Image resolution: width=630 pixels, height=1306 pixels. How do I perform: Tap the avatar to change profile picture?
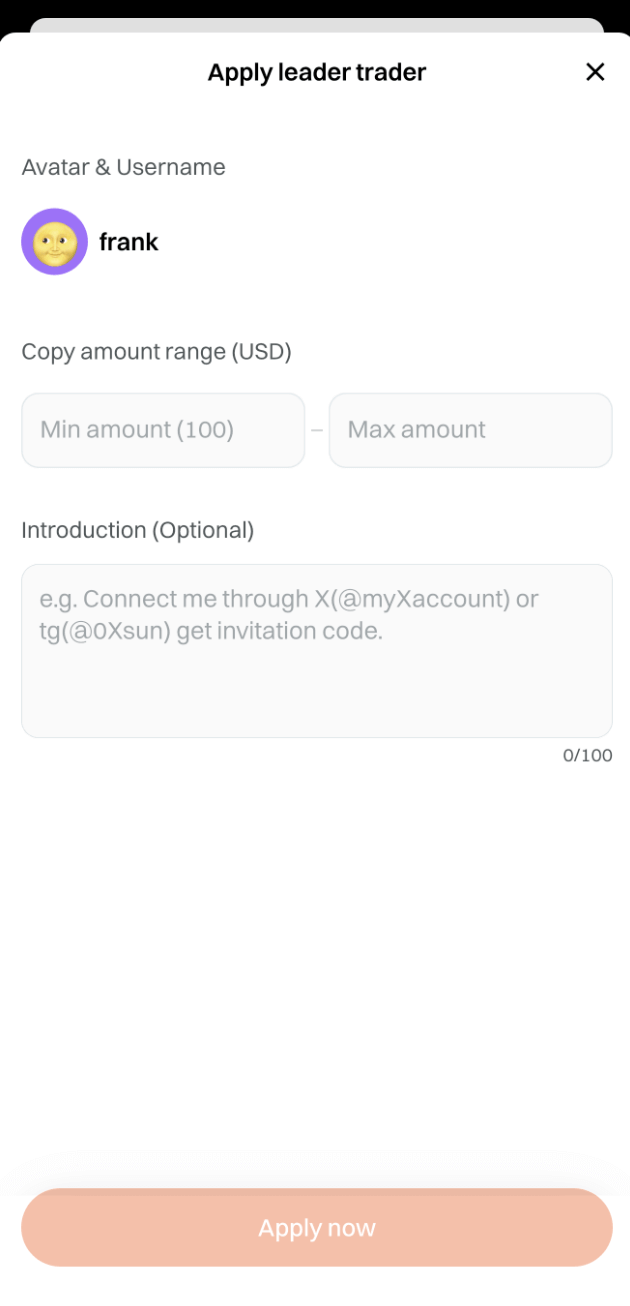[54, 241]
